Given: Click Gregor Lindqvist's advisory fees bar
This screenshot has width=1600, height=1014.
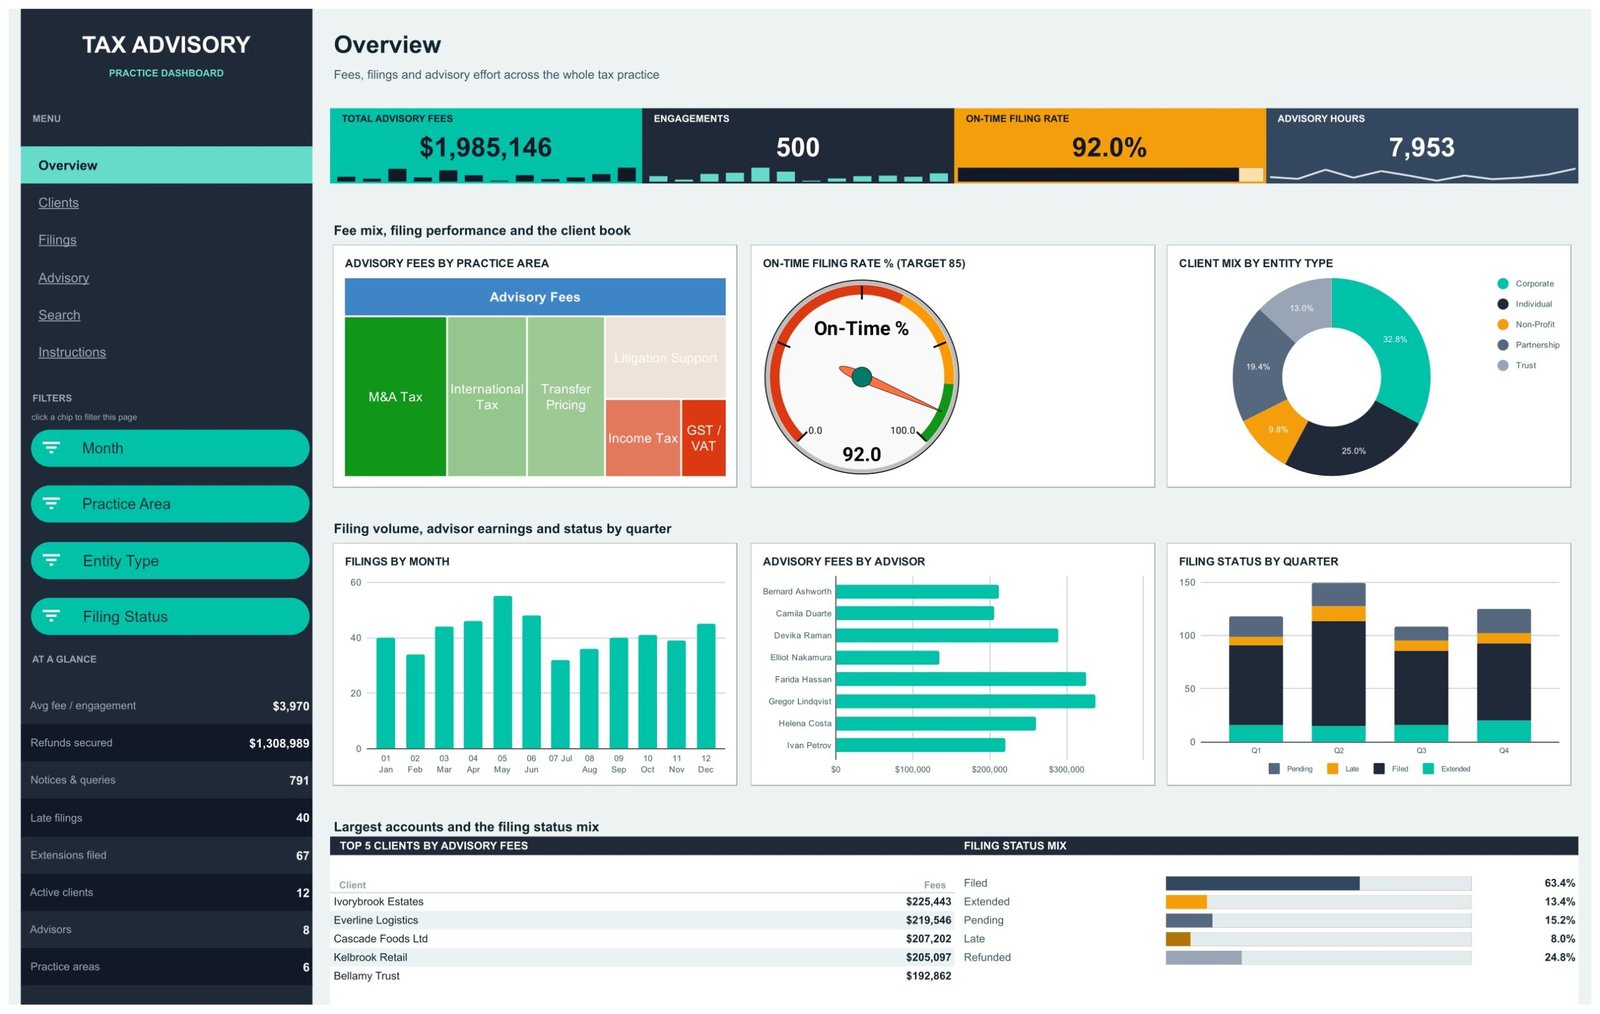Looking at the screenshot, I should click(965, 701).
